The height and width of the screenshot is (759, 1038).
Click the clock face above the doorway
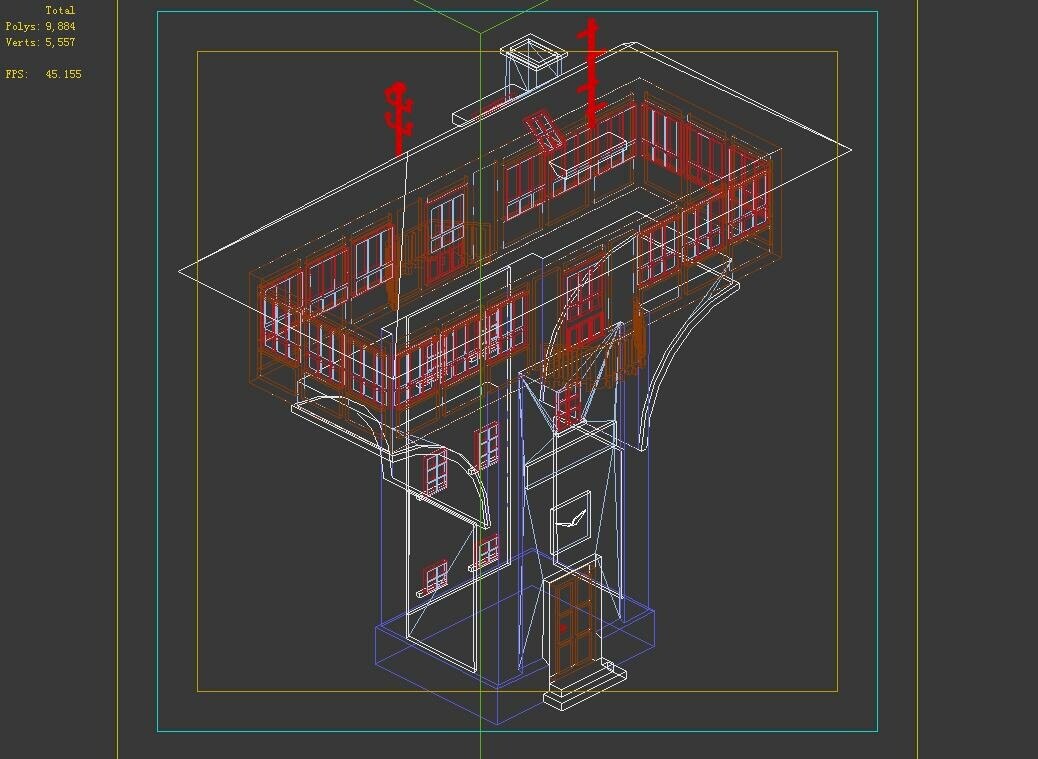(570, 517)
